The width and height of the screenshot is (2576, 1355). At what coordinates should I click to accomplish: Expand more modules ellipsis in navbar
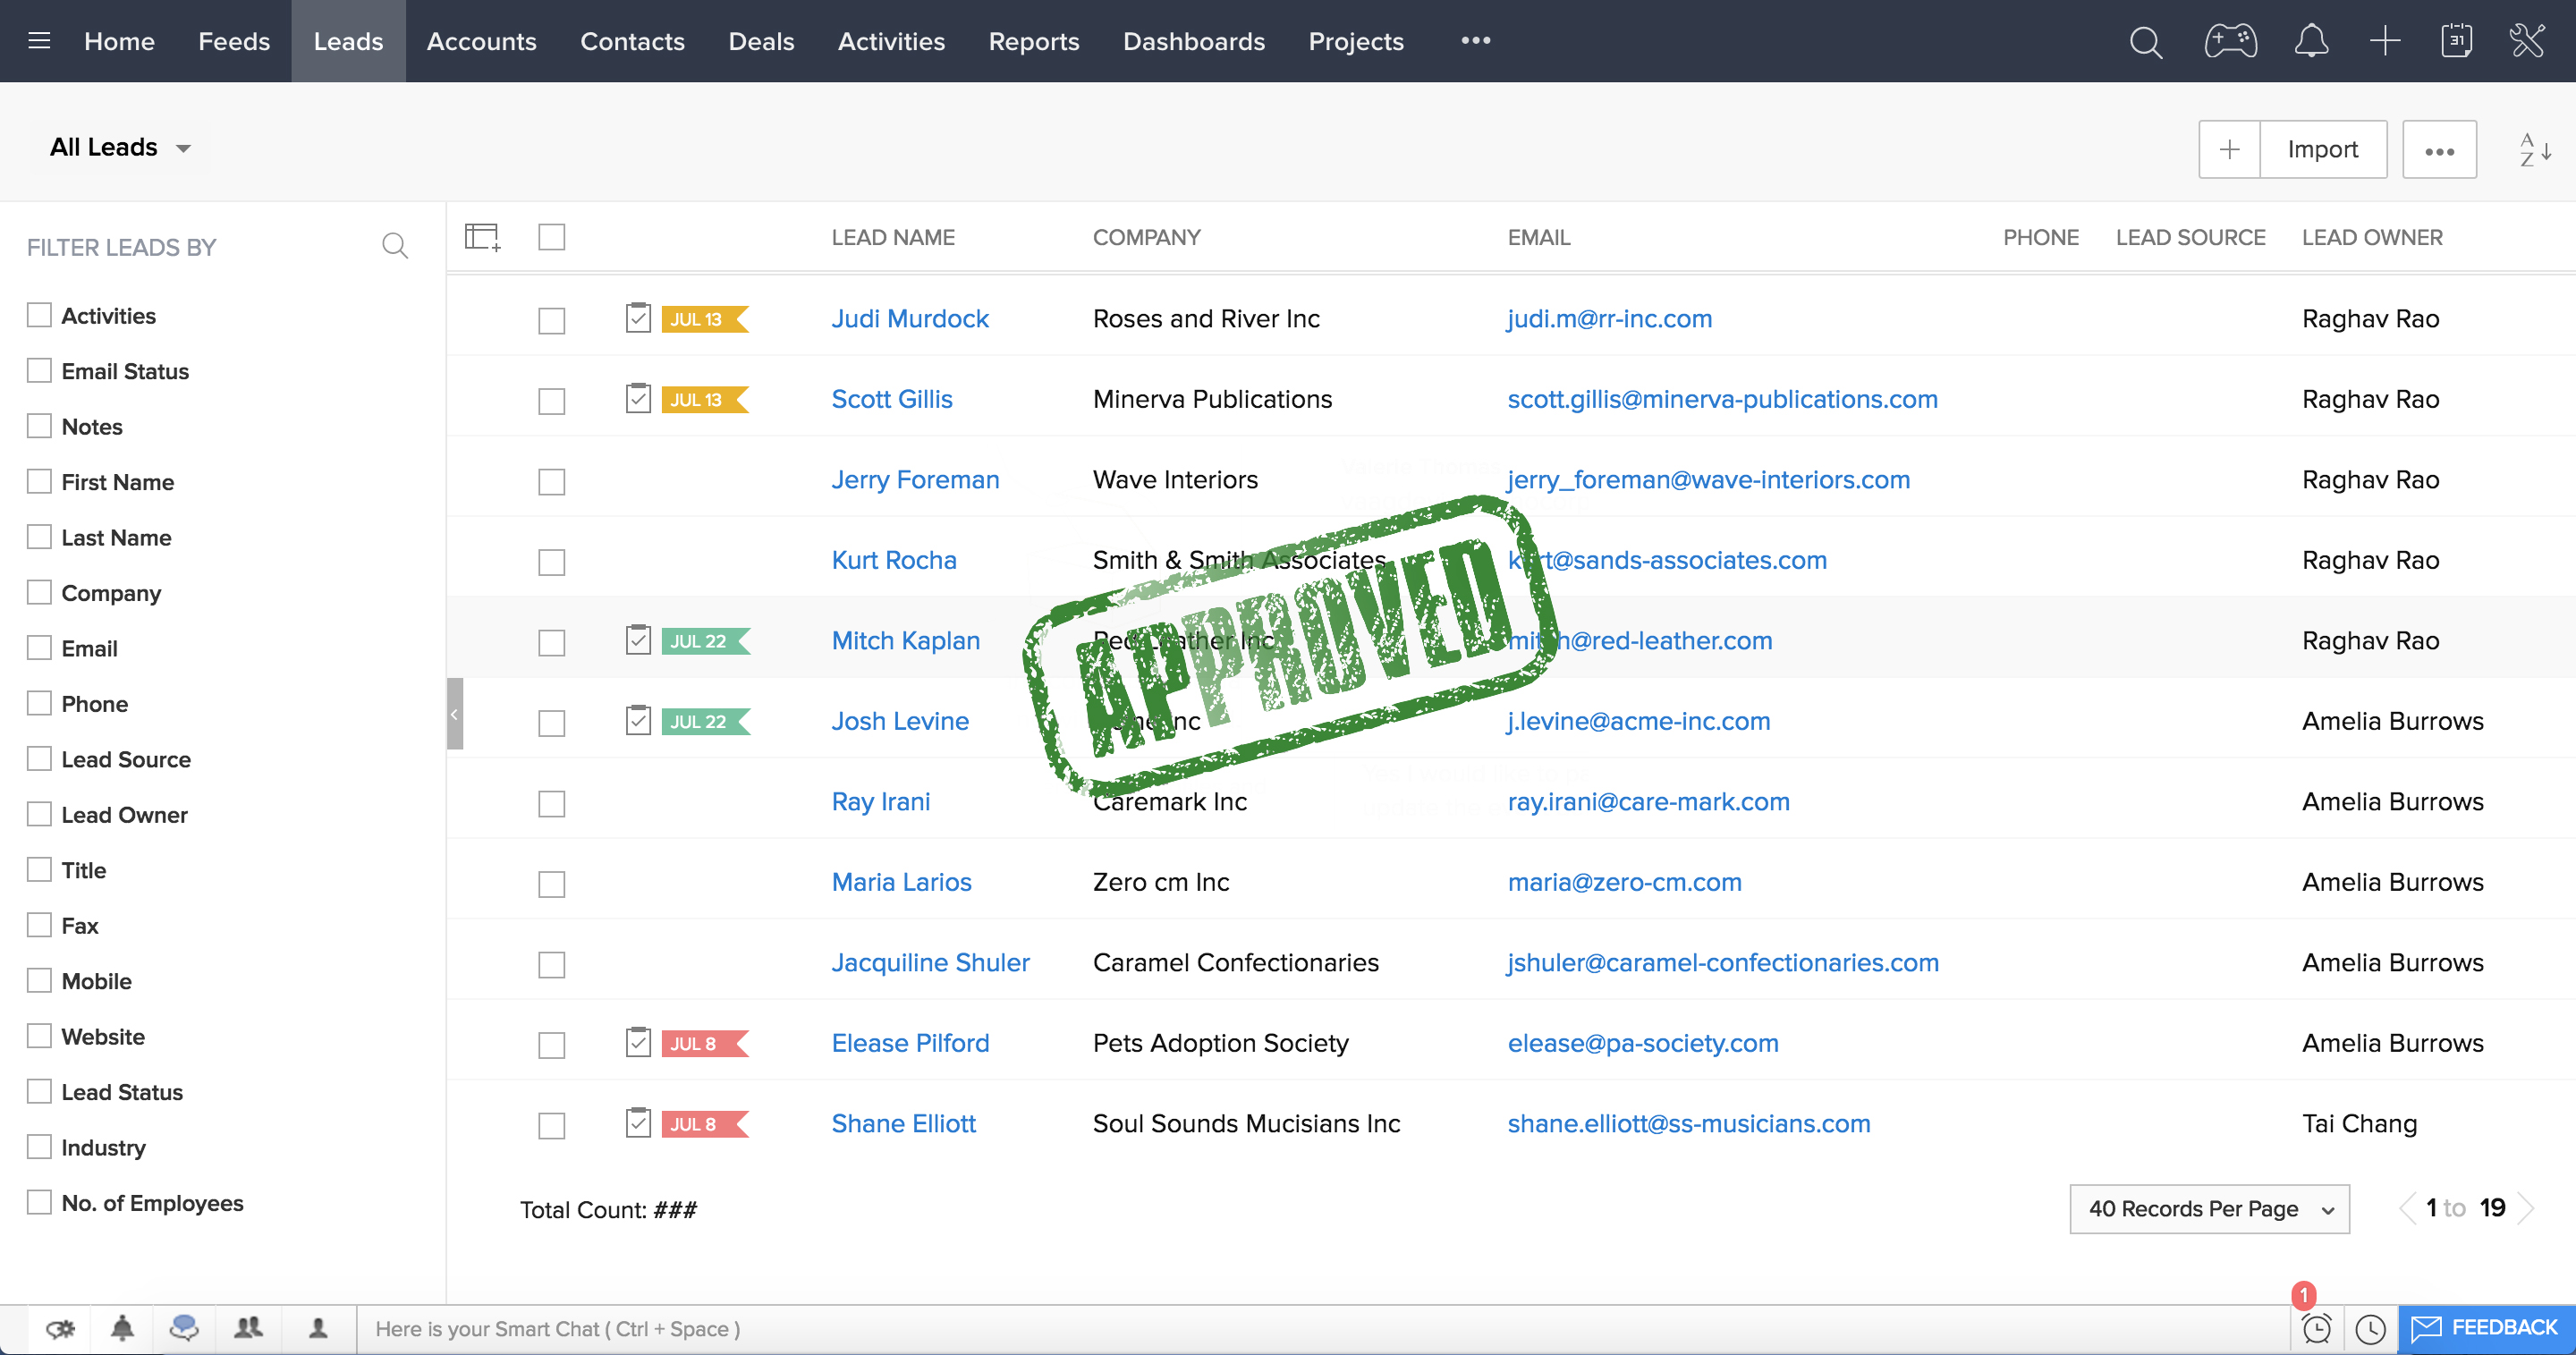[x=1475, y=41]
